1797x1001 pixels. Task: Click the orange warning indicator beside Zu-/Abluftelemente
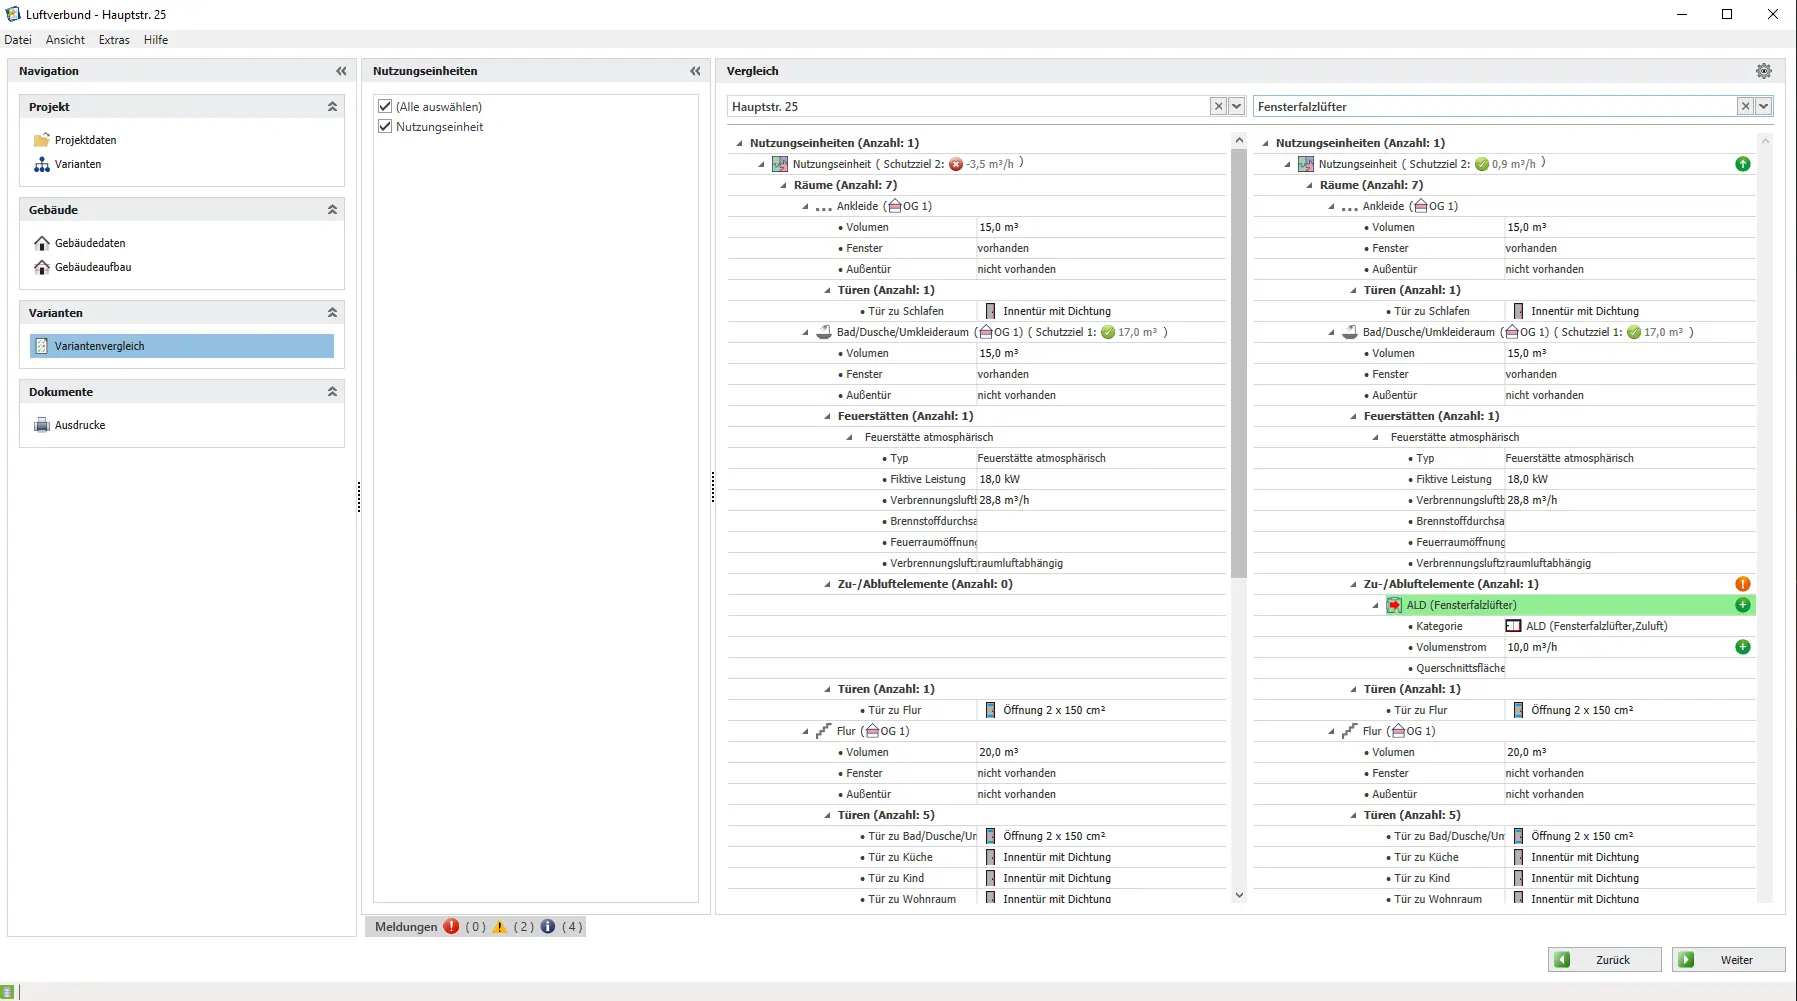1742,584
